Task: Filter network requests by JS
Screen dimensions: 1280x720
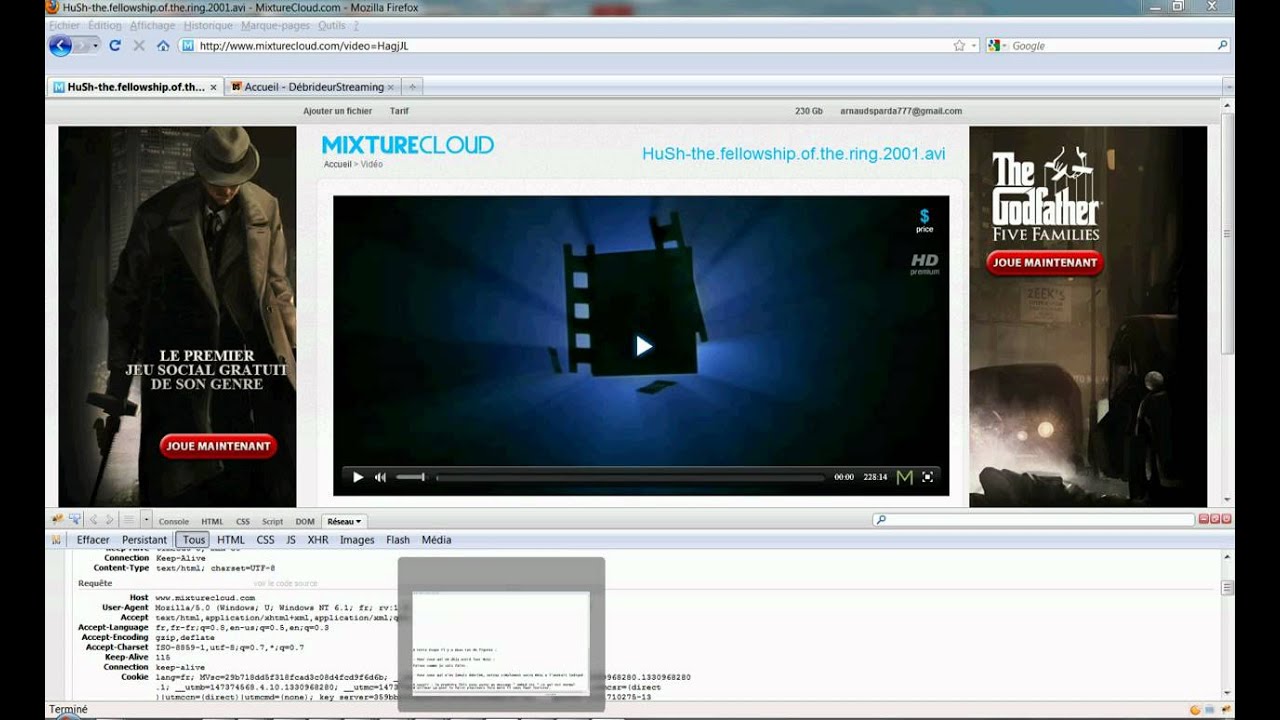Action: [x=291, y=540]
